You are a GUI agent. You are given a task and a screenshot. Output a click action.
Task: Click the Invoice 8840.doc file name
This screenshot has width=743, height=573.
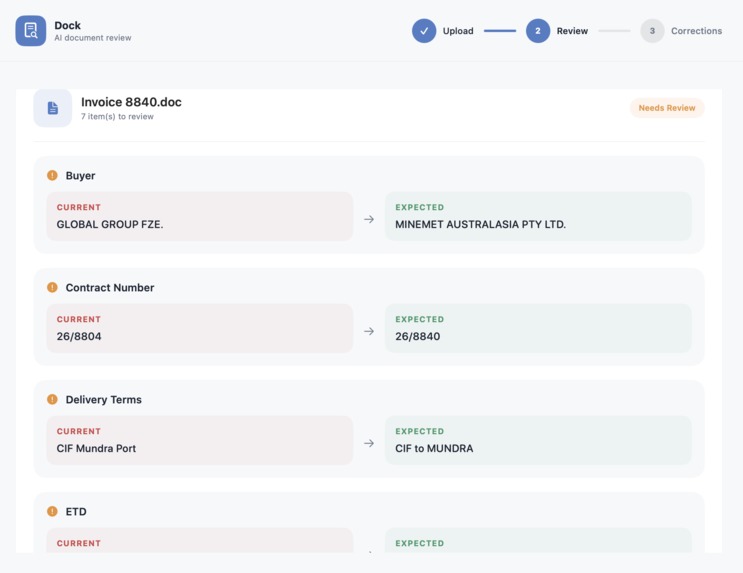pyautogui.click(x=131, y=102)
